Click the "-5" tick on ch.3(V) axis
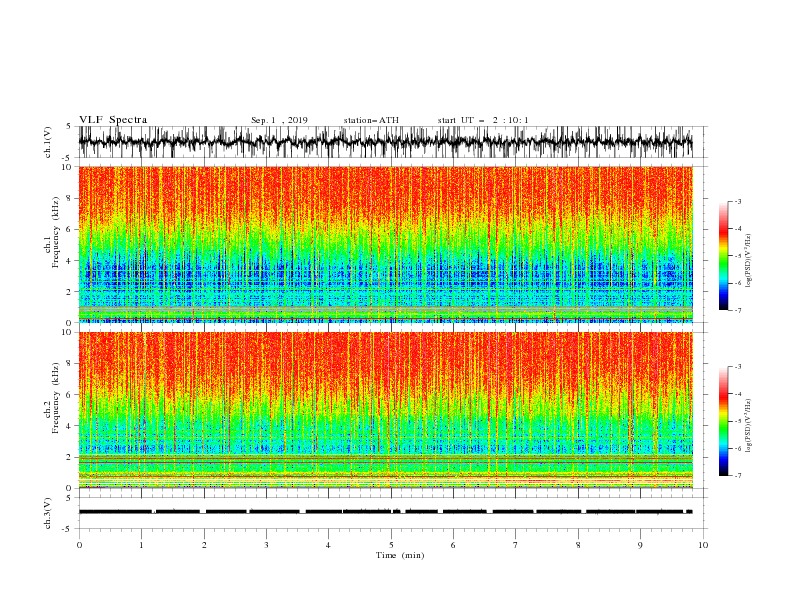 pyautogui.click(x=68, y=529)
